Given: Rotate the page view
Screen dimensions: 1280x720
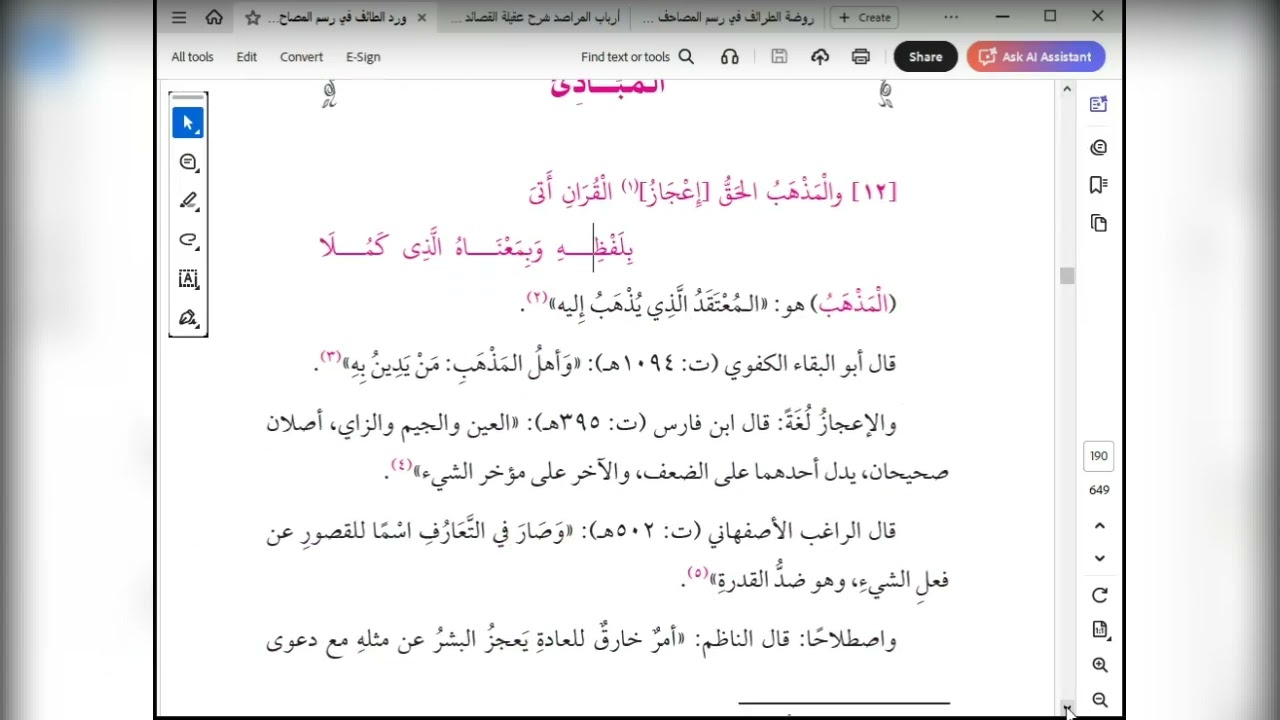Looking at the screenshot, I should [1099, 595].
